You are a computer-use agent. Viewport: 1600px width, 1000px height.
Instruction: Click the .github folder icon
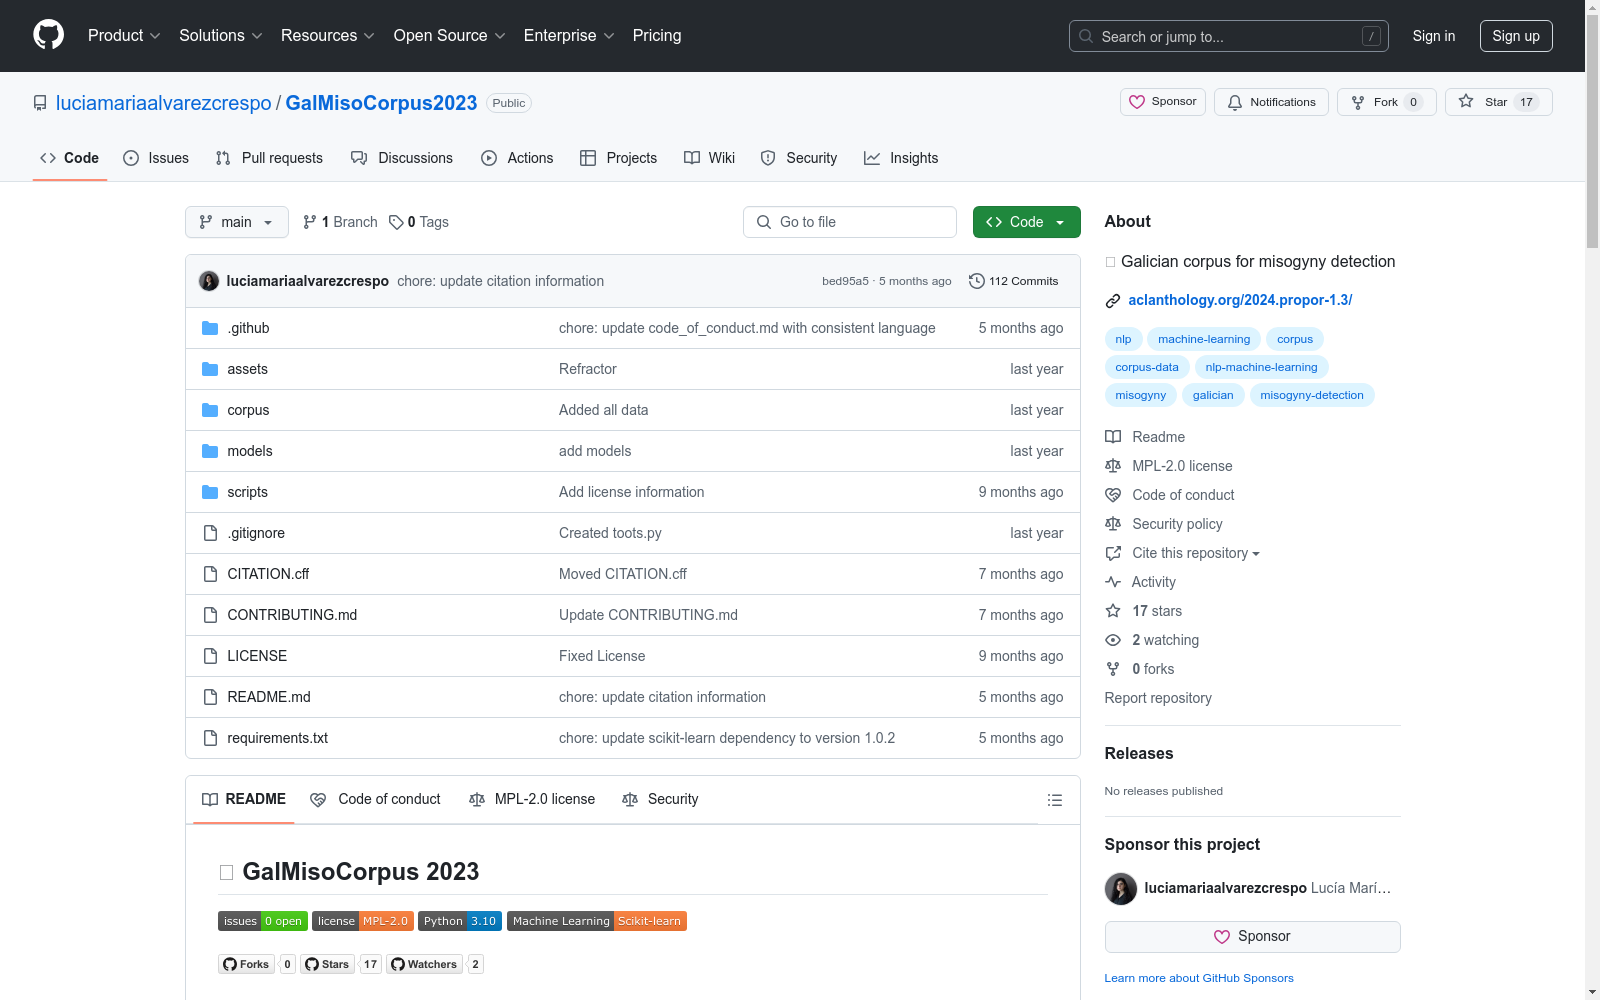(210, 328)
